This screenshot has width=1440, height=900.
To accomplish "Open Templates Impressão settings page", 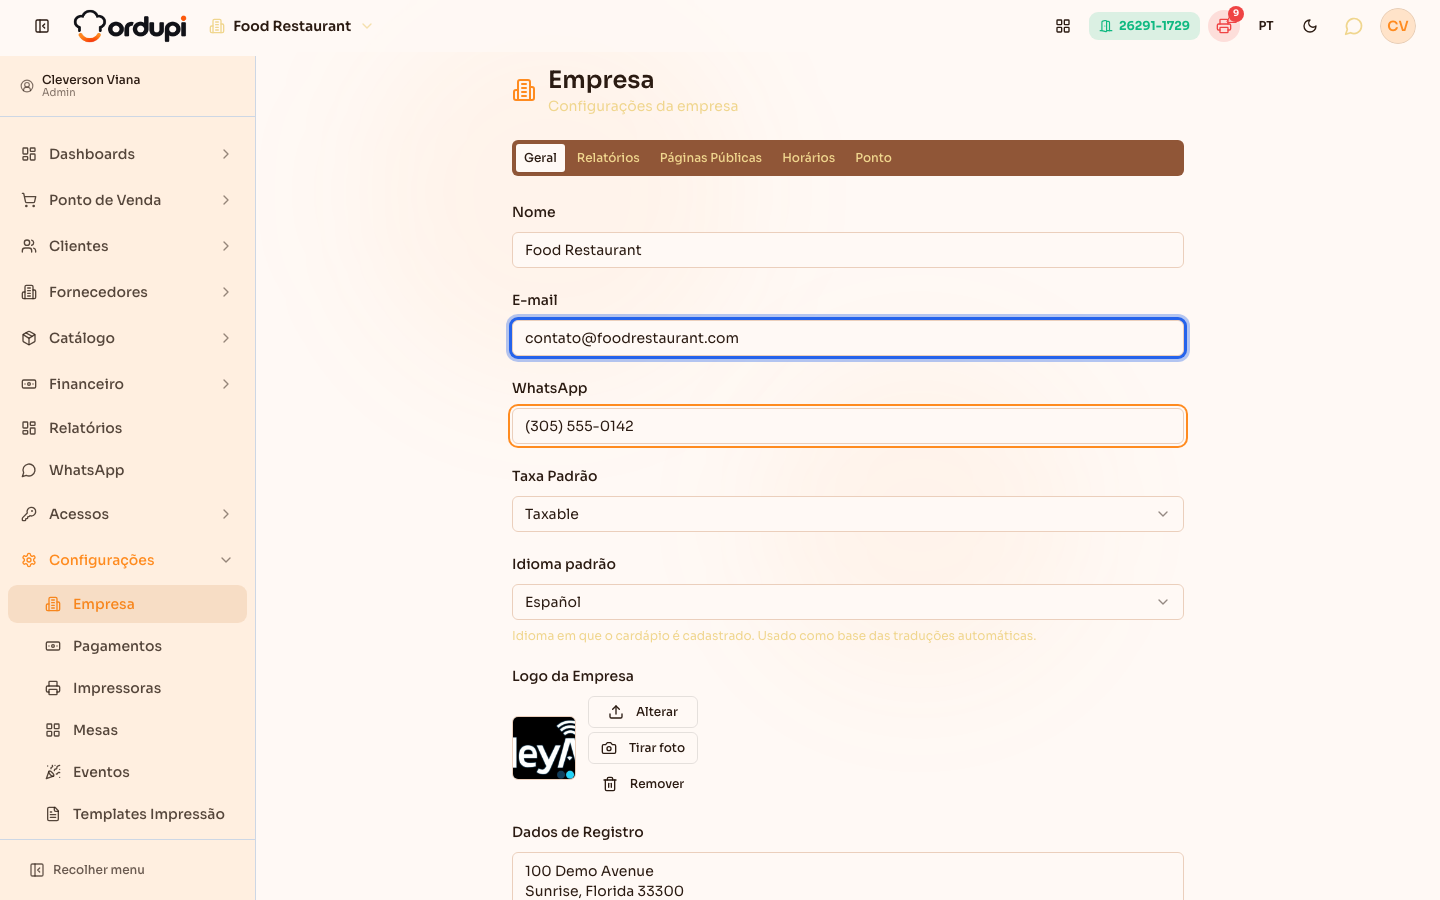I will click(128, 814).
